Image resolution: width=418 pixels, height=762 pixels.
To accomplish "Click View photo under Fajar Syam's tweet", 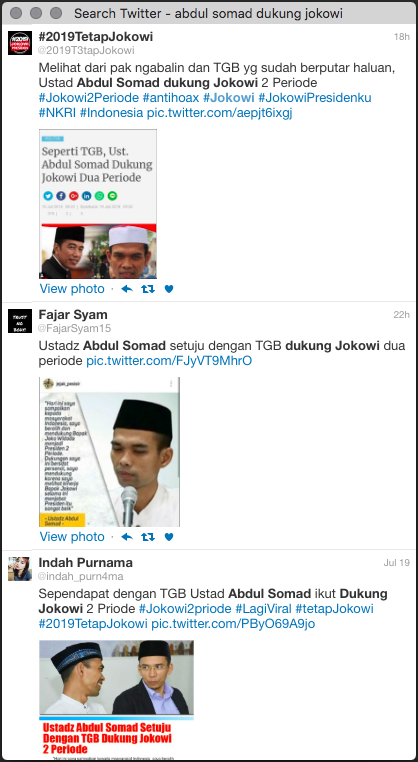I will click(x=72, y=537).
